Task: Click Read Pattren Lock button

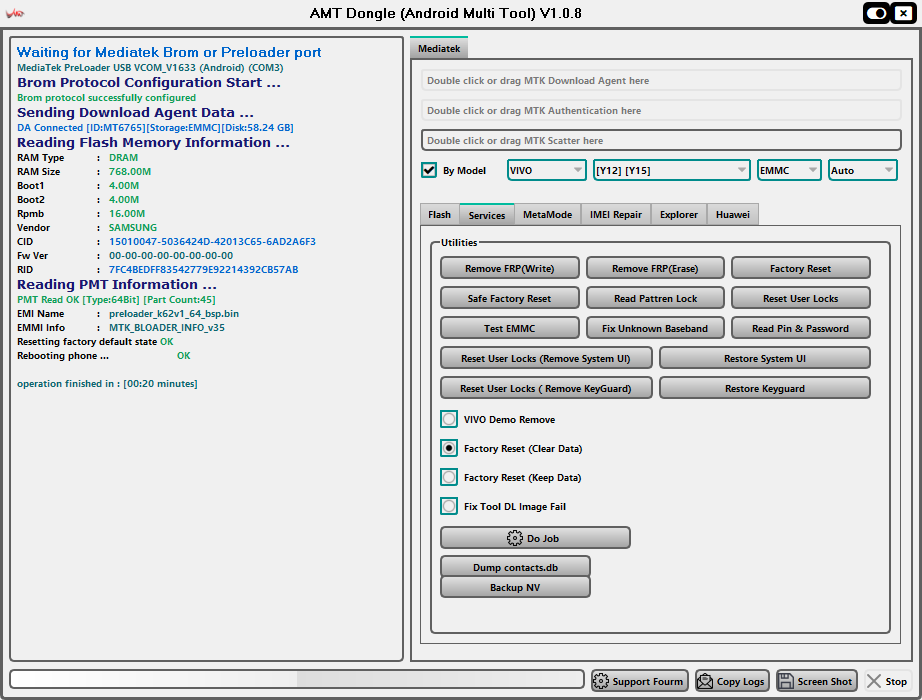Action: tap(655, 298)
